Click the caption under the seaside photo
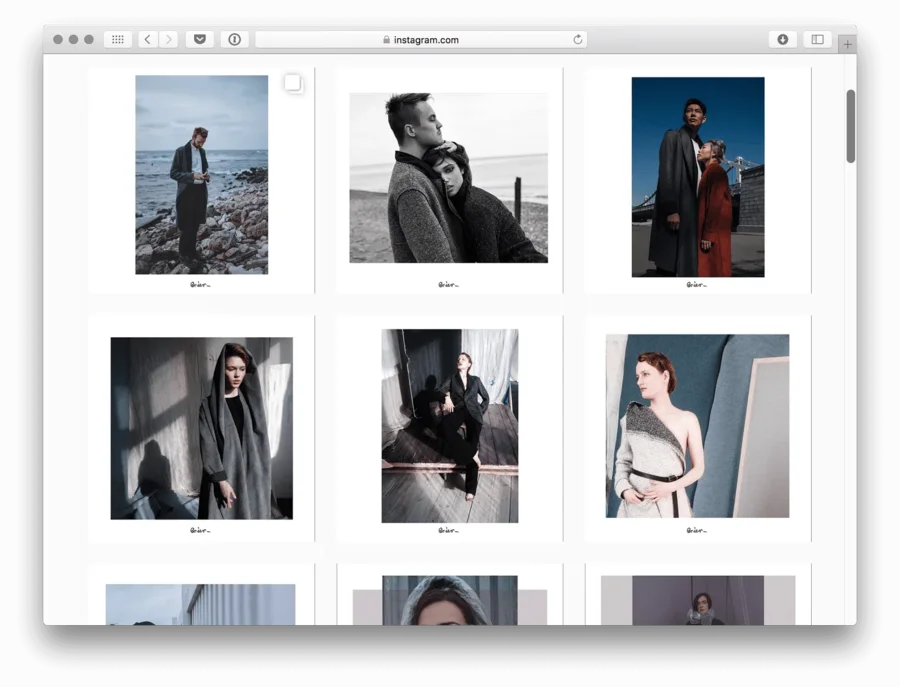Viewport: 900px width, 687px height. click(x=200, y=284)
